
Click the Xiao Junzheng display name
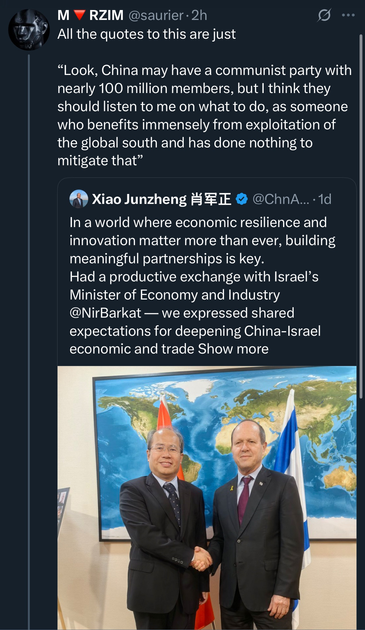coord(162,199)
